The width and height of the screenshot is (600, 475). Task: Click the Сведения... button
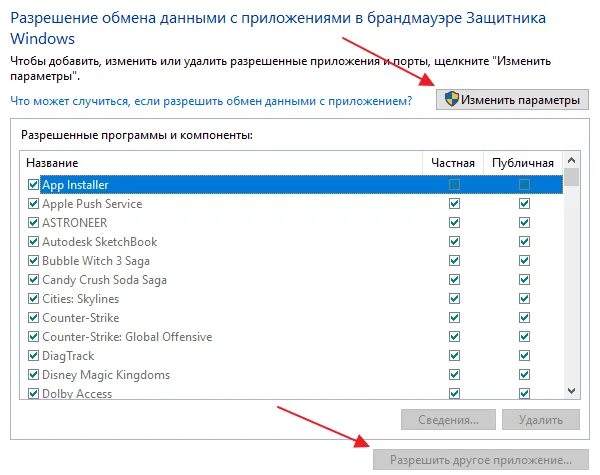(x=448, y=420)
